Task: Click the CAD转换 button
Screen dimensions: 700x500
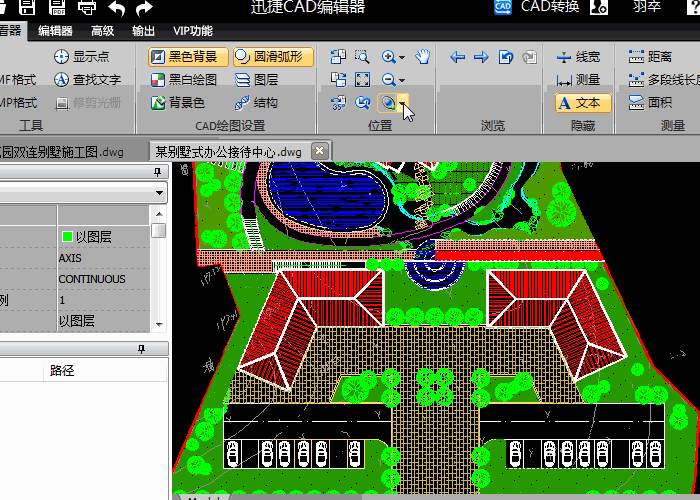Action: point(536,8)
